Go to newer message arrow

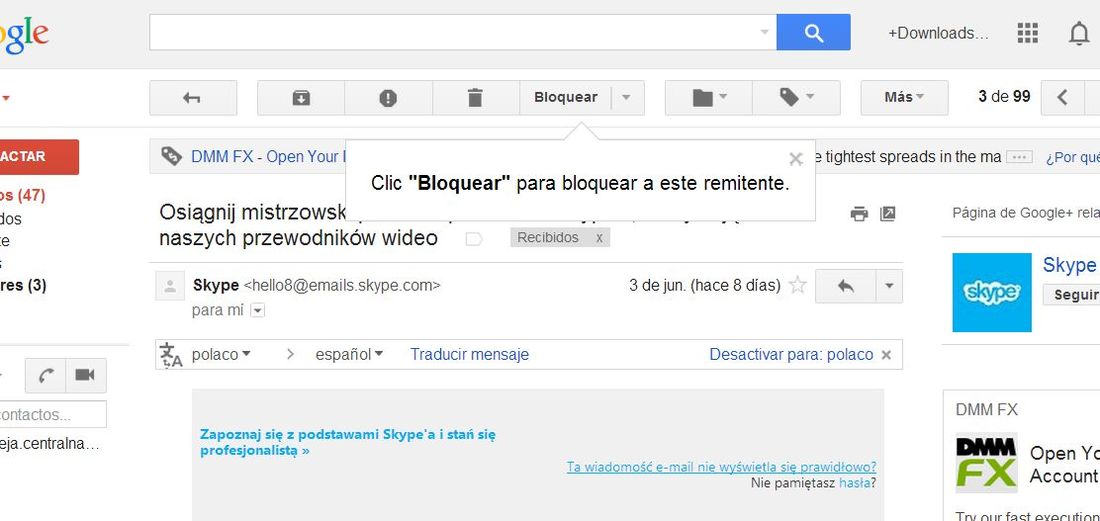tap(1062, 97)
